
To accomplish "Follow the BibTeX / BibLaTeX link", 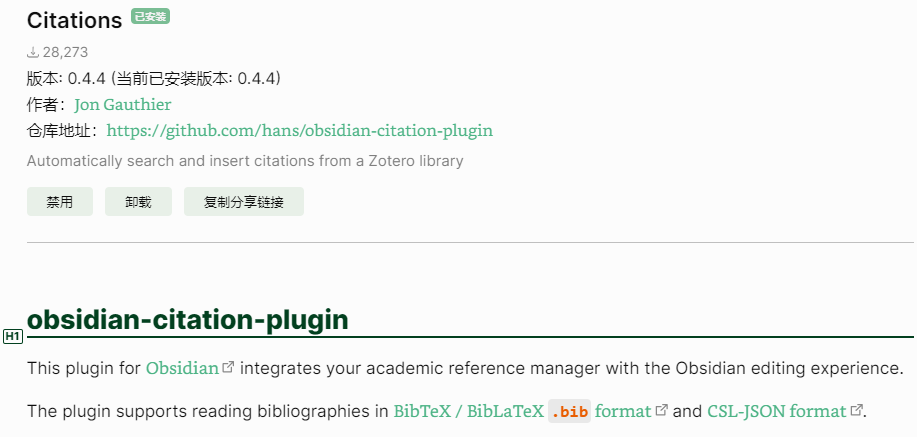I will [469, 411].
